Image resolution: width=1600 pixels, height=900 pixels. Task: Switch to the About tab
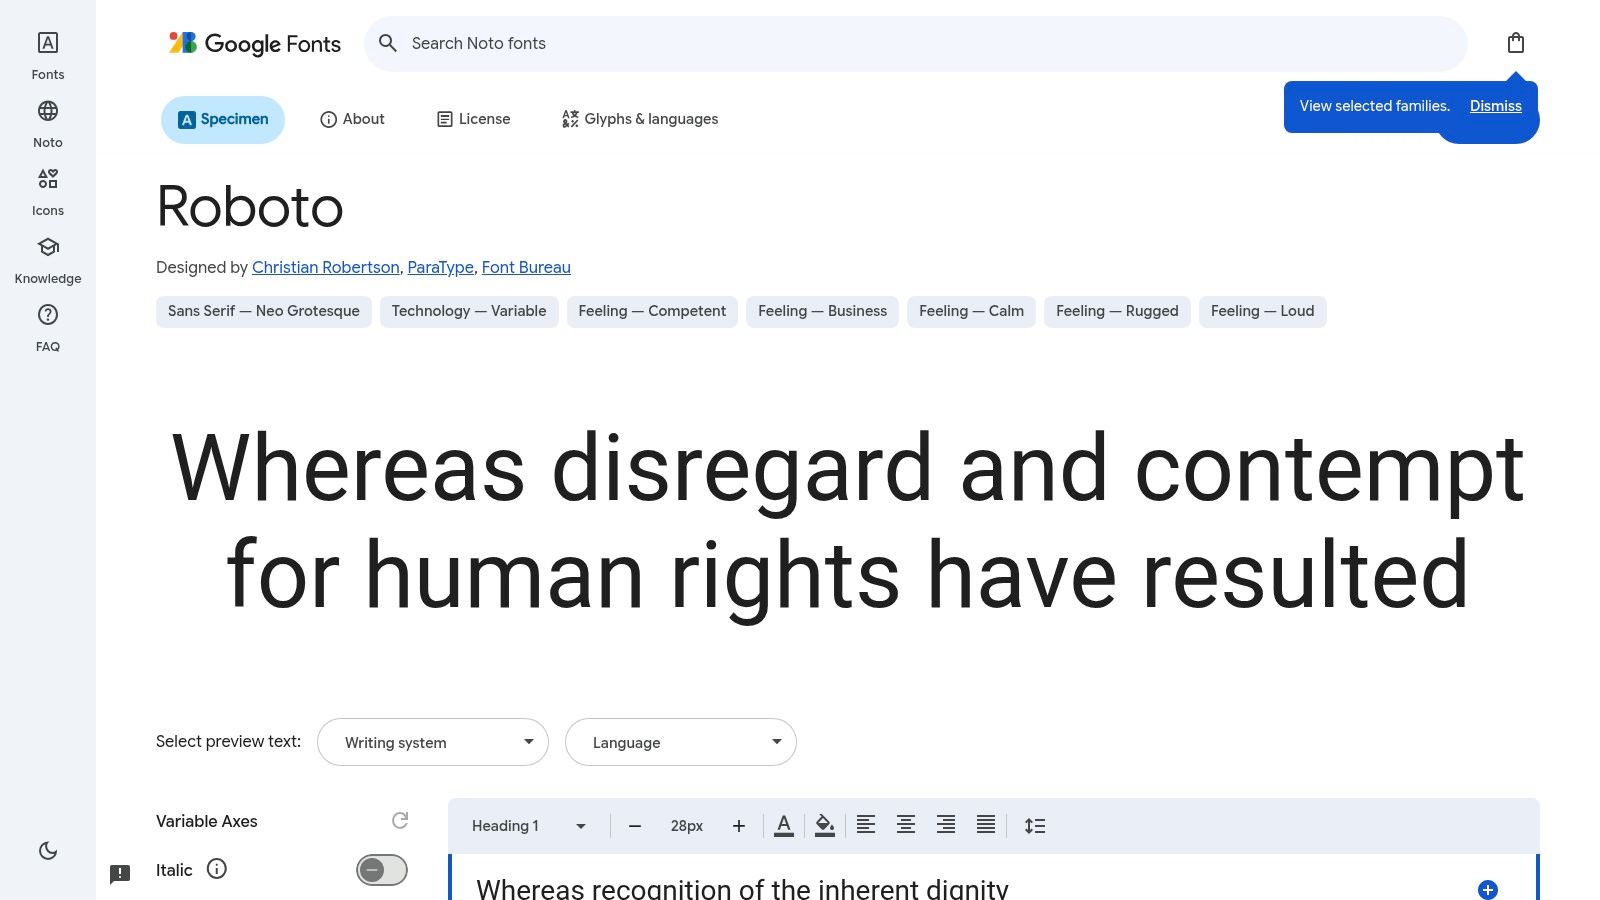pyautogui.click(x=352, y=119)
